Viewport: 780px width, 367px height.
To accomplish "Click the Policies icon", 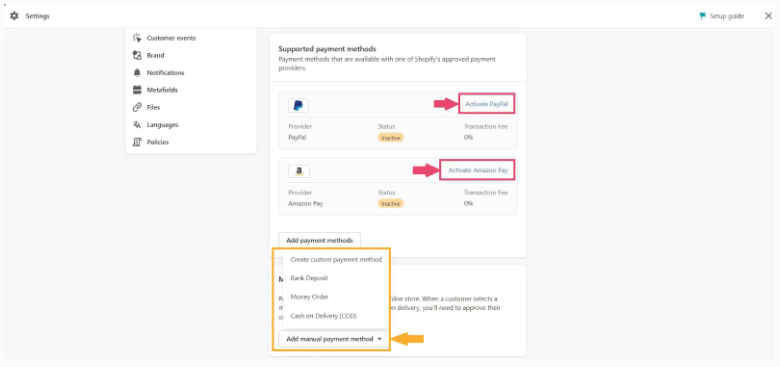I will [x=137, y=142].
